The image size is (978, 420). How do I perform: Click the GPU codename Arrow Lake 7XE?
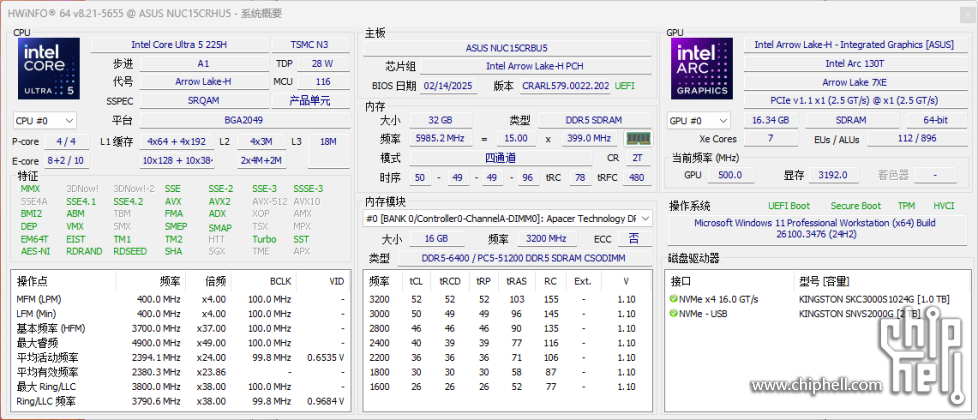(x=854, y=82)
